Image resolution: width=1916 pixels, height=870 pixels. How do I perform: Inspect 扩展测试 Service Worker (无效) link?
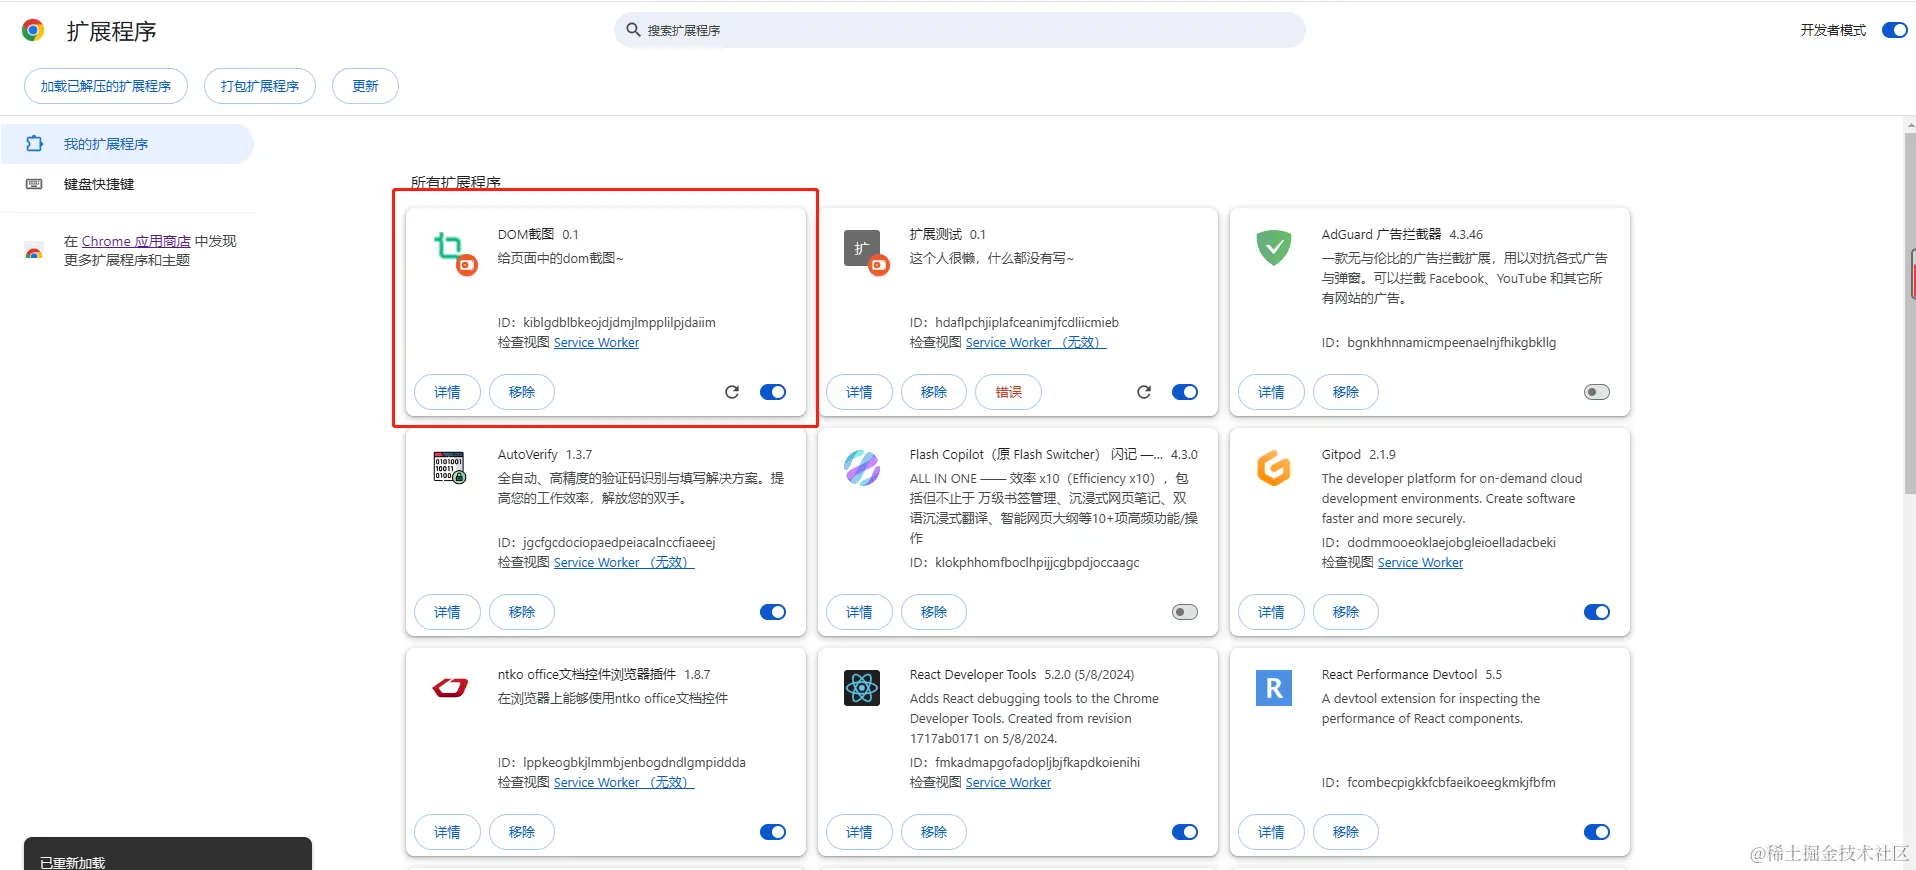[x=1036, y=342]
